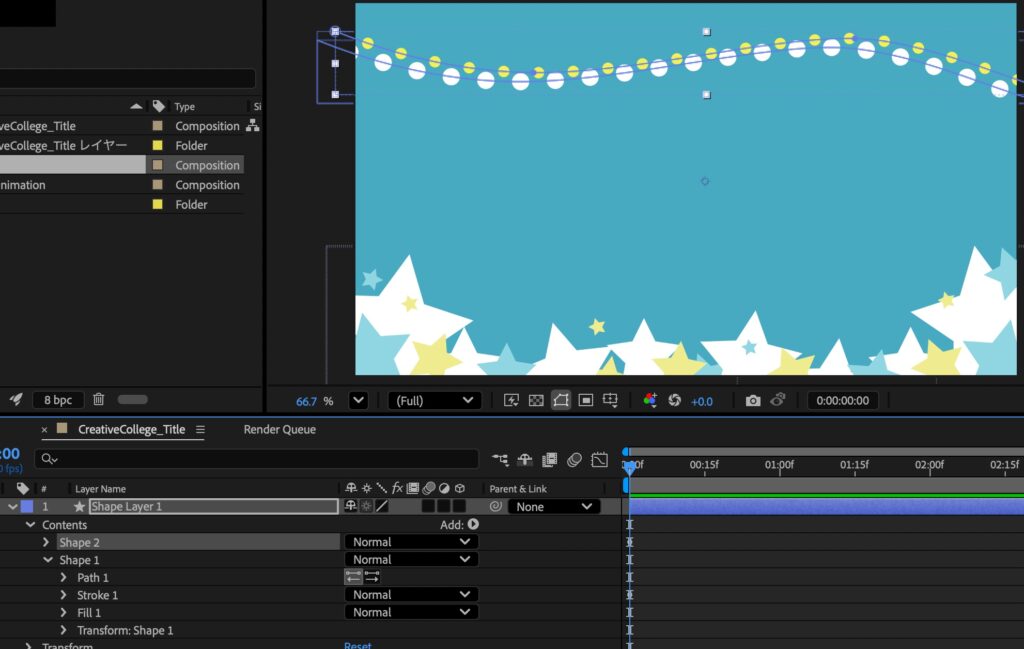The width and height of the screenshot is (1024, 649).
Task: Click the Add contents arrow button
Action: click(x=473, y=524)
